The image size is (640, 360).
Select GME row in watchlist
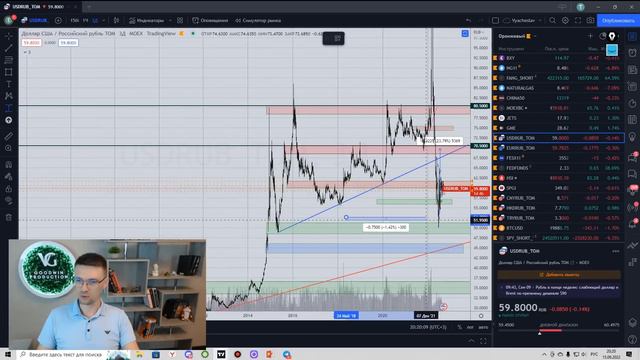(x=559, y=128)
